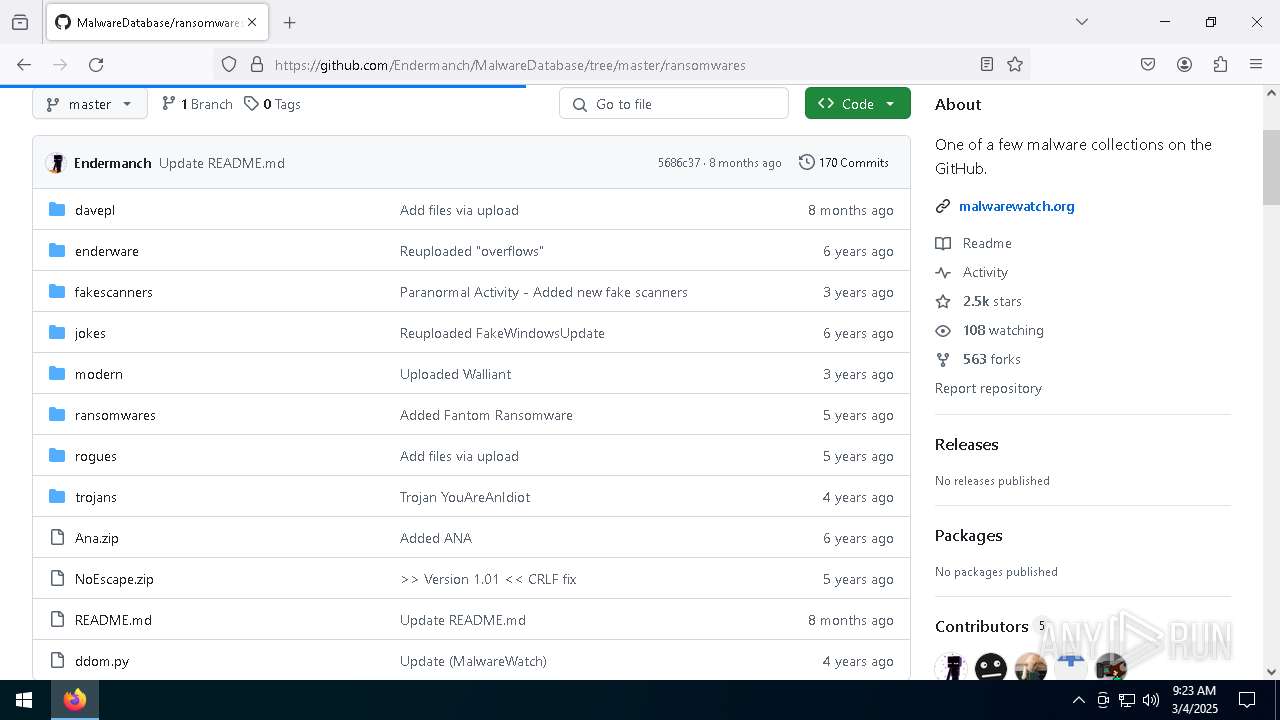Open the ransomwares folder
Image resolution: width=1280 pixels, height=720 pixels.
point(115,415)
